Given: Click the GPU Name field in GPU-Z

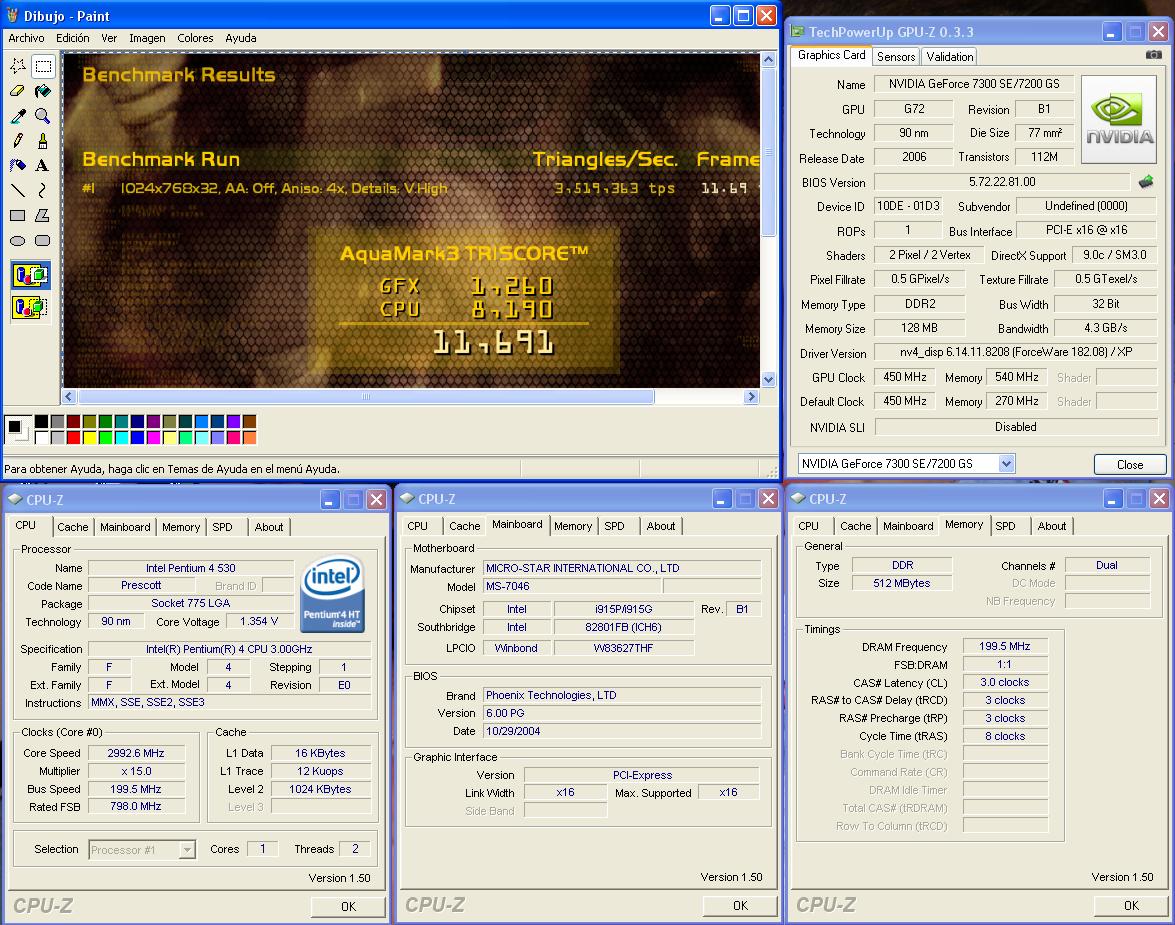Looking at the screenshot, I should [973, 84].
